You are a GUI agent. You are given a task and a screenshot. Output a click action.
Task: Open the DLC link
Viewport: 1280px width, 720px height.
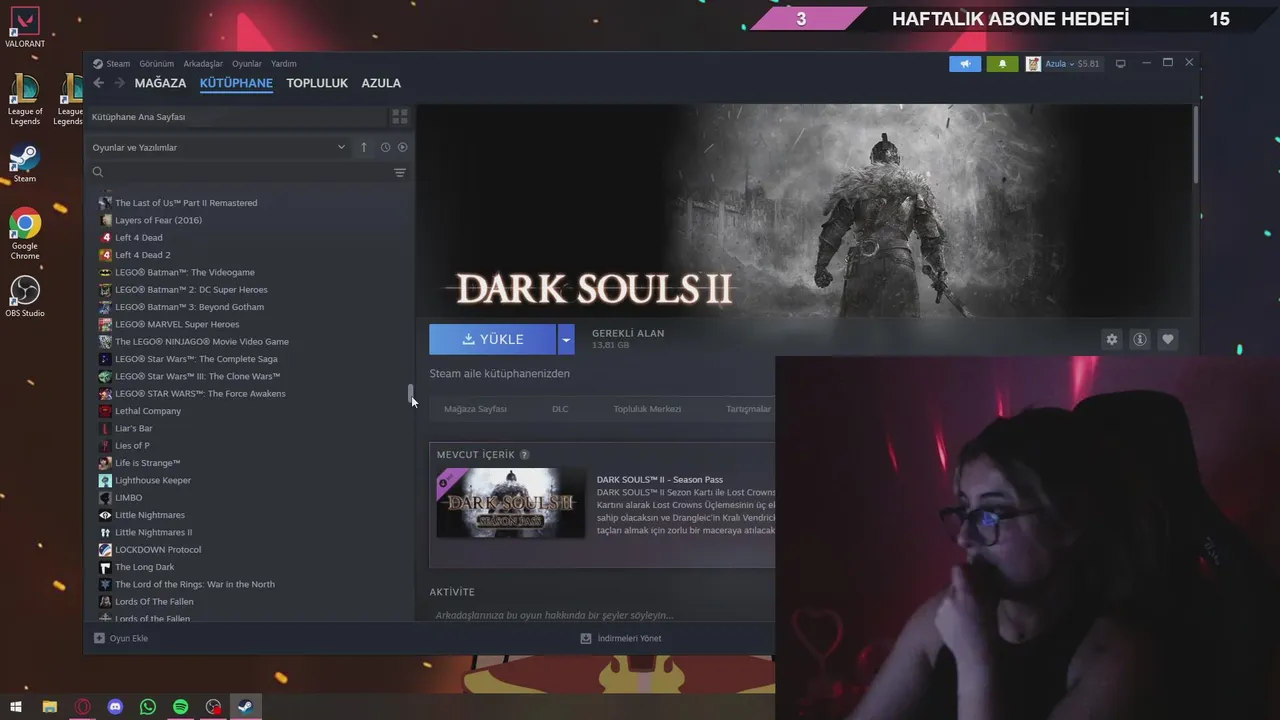pyautogui.click(x=560, y=409)
